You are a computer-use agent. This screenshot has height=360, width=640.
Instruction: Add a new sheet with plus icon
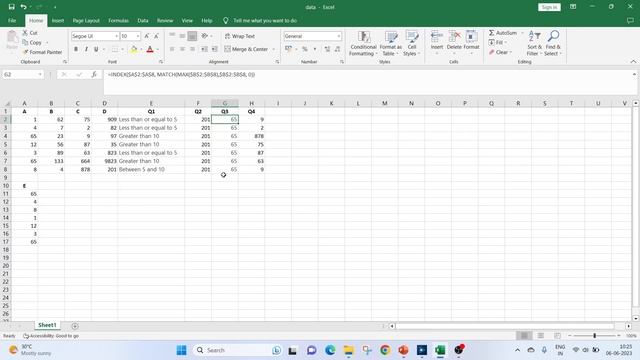(75, 326)
